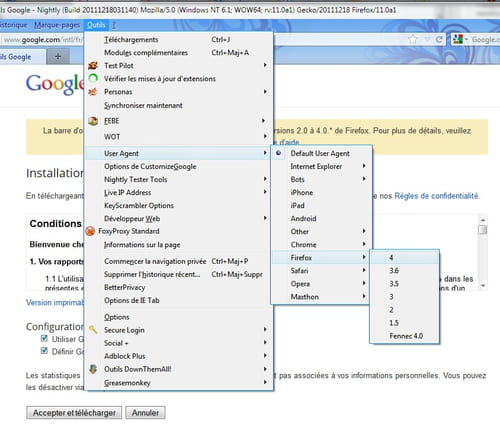Select Firefox 3.5 user agent
500x425 pixels.
click(x=405, y=284)
